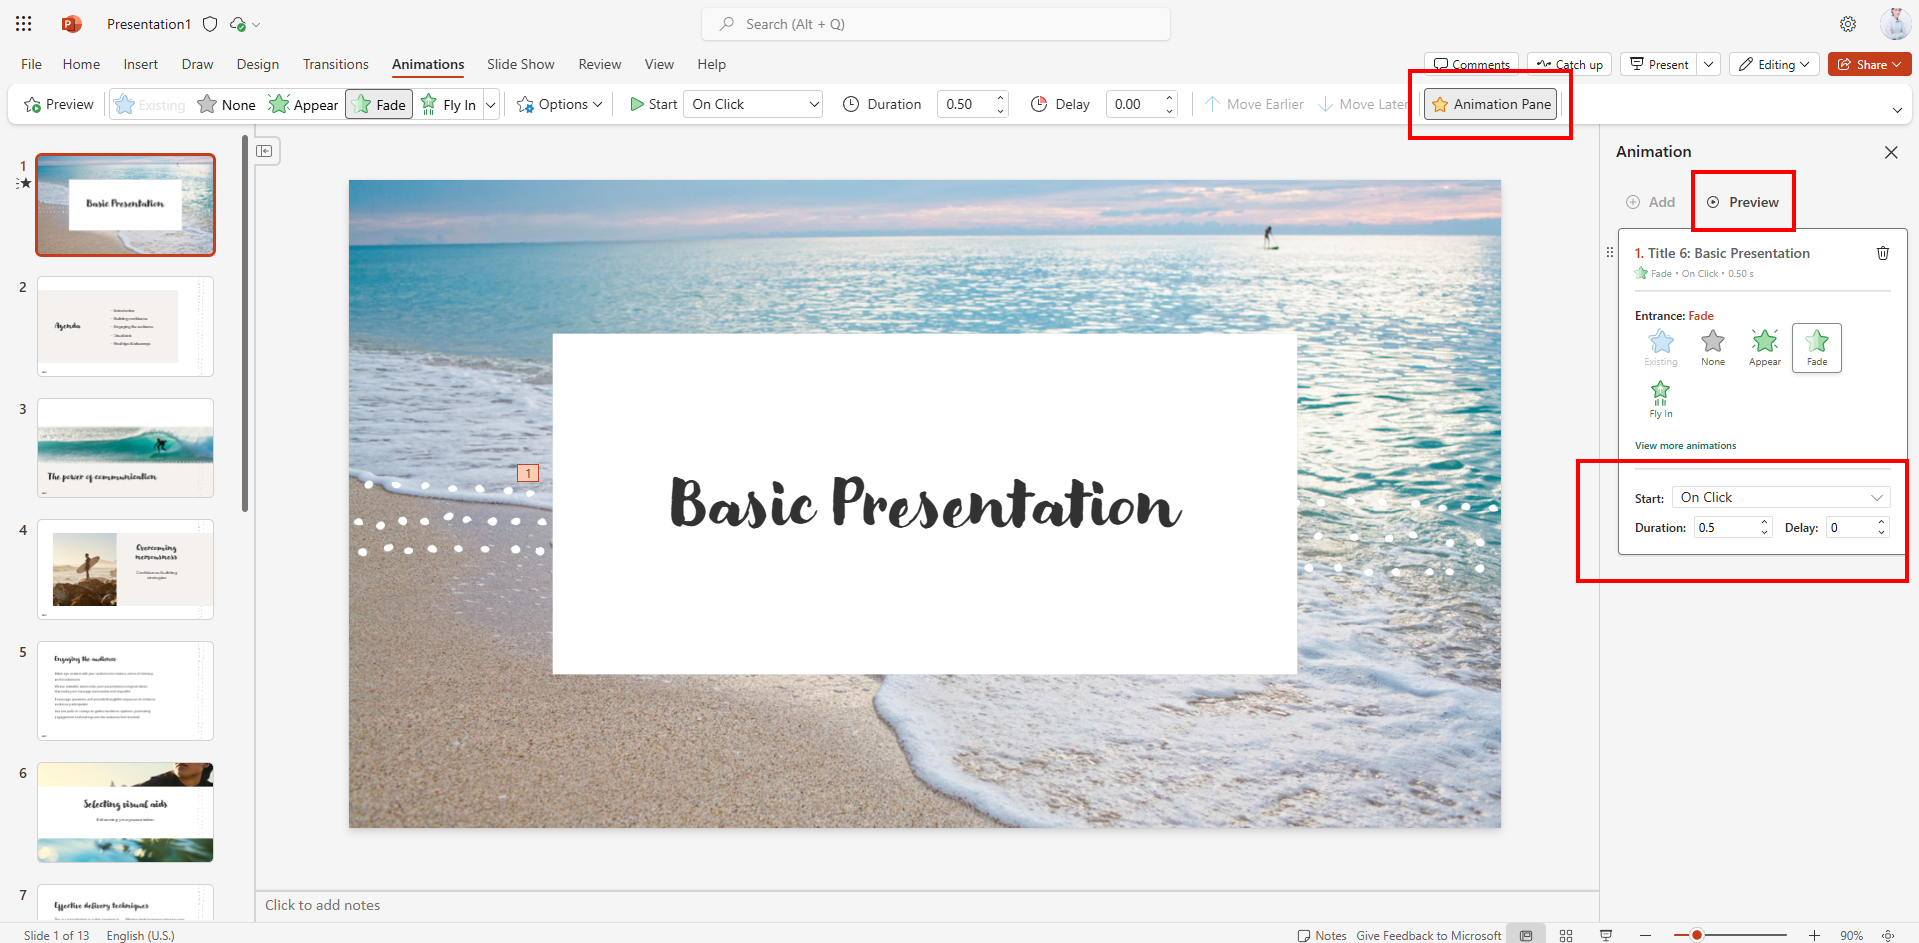Open the settings gear icon

click(x=1848, y=24)
